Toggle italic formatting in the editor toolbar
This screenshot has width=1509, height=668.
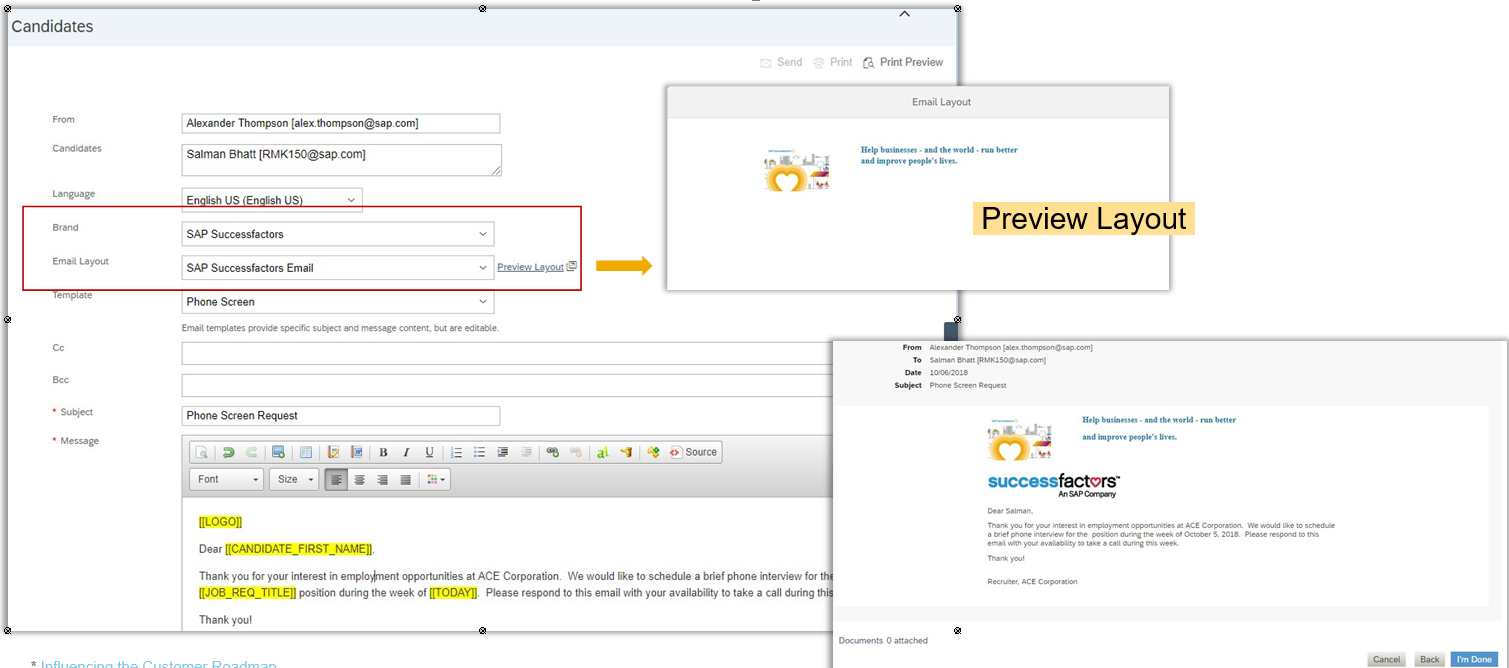coord(406,452)
